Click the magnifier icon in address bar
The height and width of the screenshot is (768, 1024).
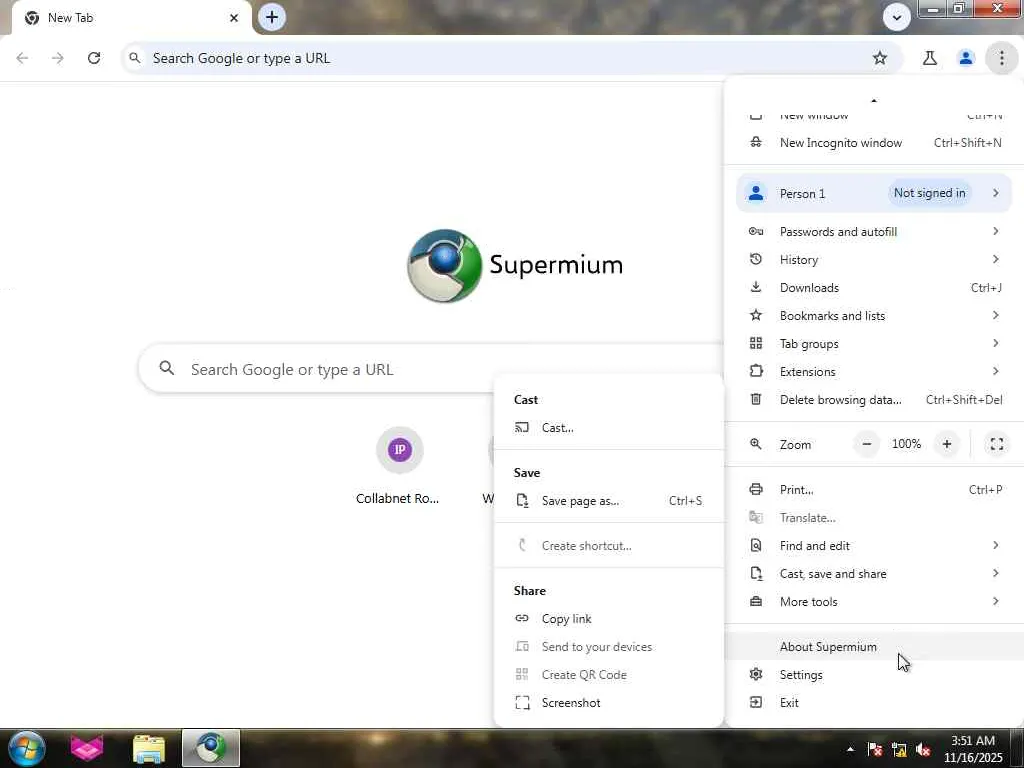click(135, 58)
